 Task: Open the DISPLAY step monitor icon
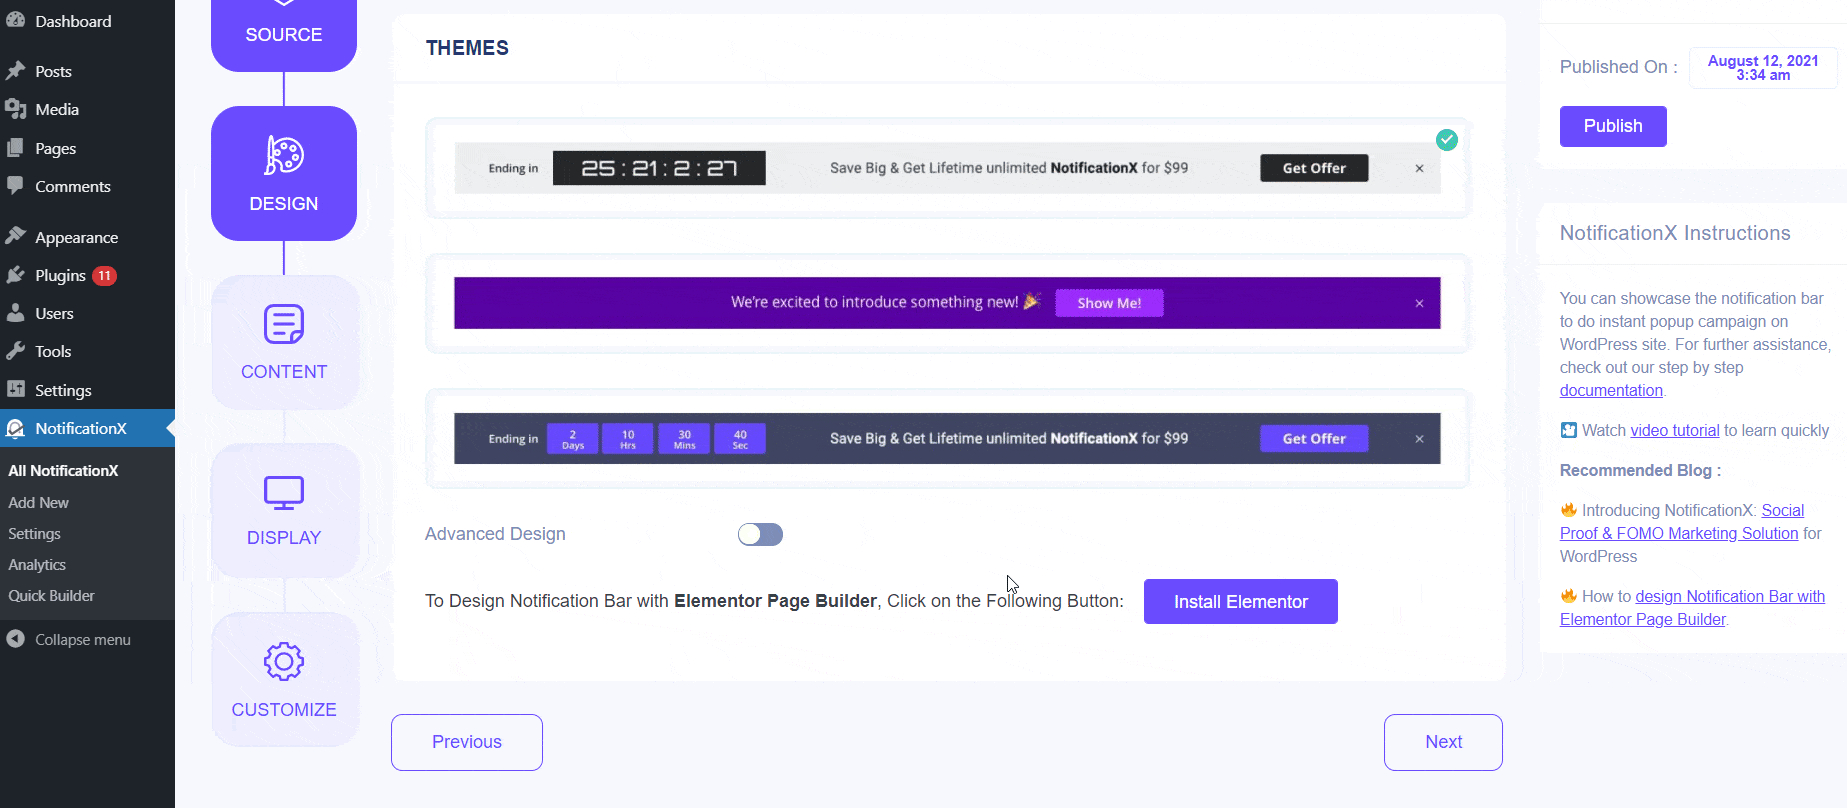(284, 492)
